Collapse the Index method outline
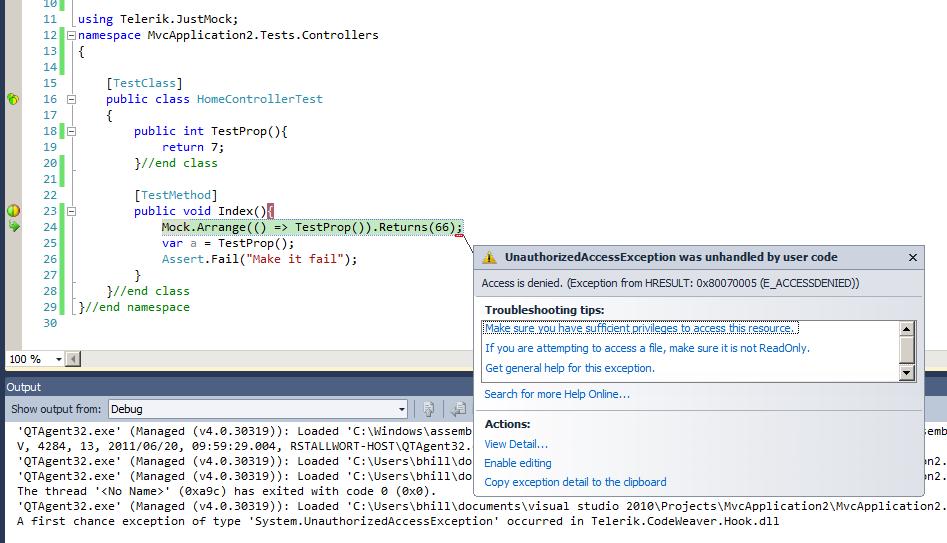 [x=71, y=211]
